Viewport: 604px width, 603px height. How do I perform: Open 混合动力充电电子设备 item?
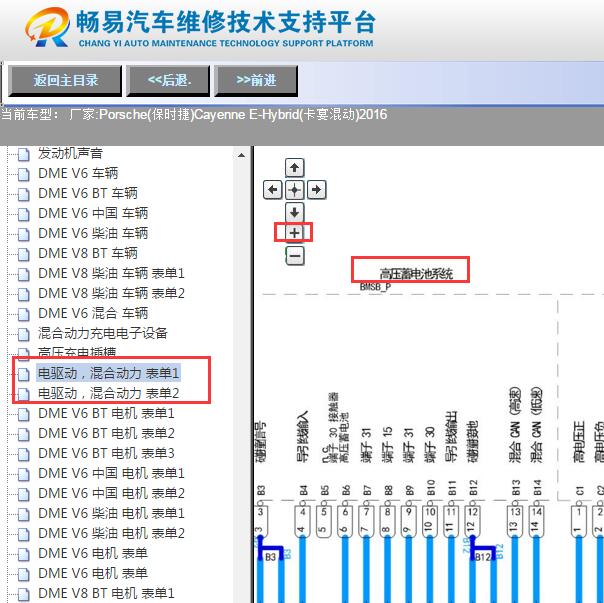click(103, 333)
